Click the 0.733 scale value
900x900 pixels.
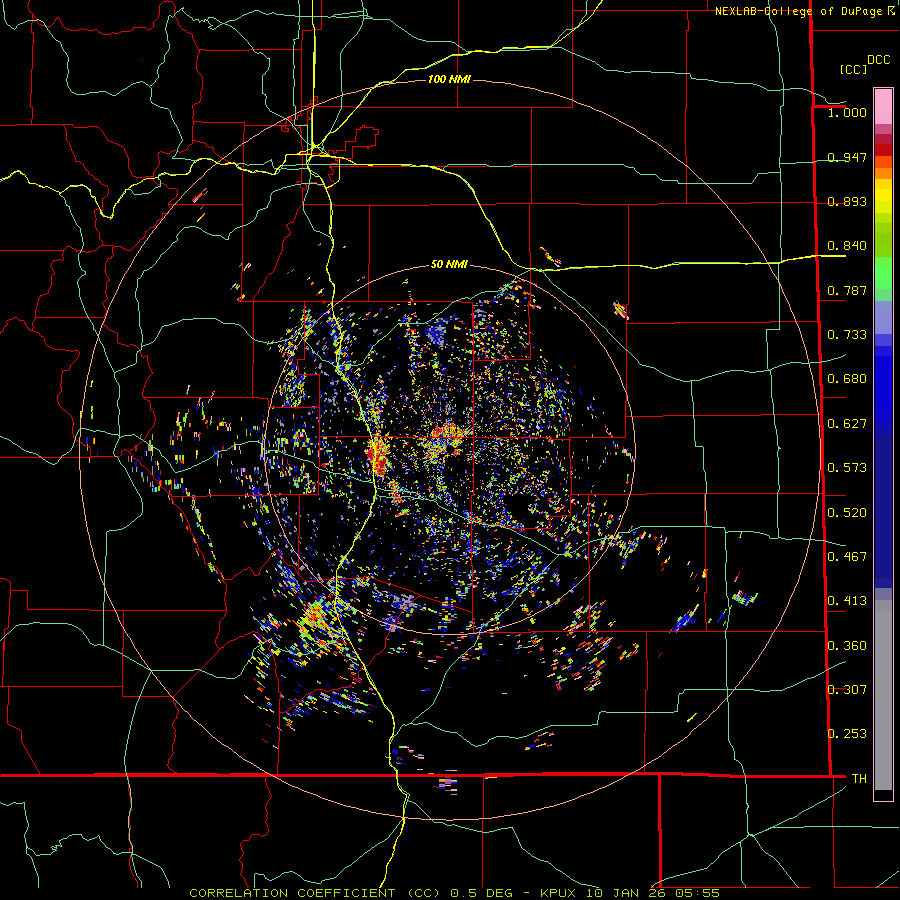click(x=847, y=335)
